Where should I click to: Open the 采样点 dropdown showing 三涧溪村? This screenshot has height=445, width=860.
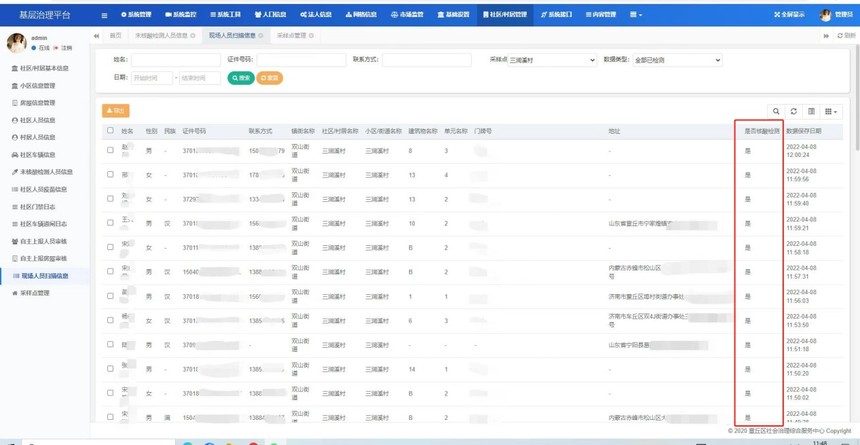pyautogui.click(x=552, y=60)
